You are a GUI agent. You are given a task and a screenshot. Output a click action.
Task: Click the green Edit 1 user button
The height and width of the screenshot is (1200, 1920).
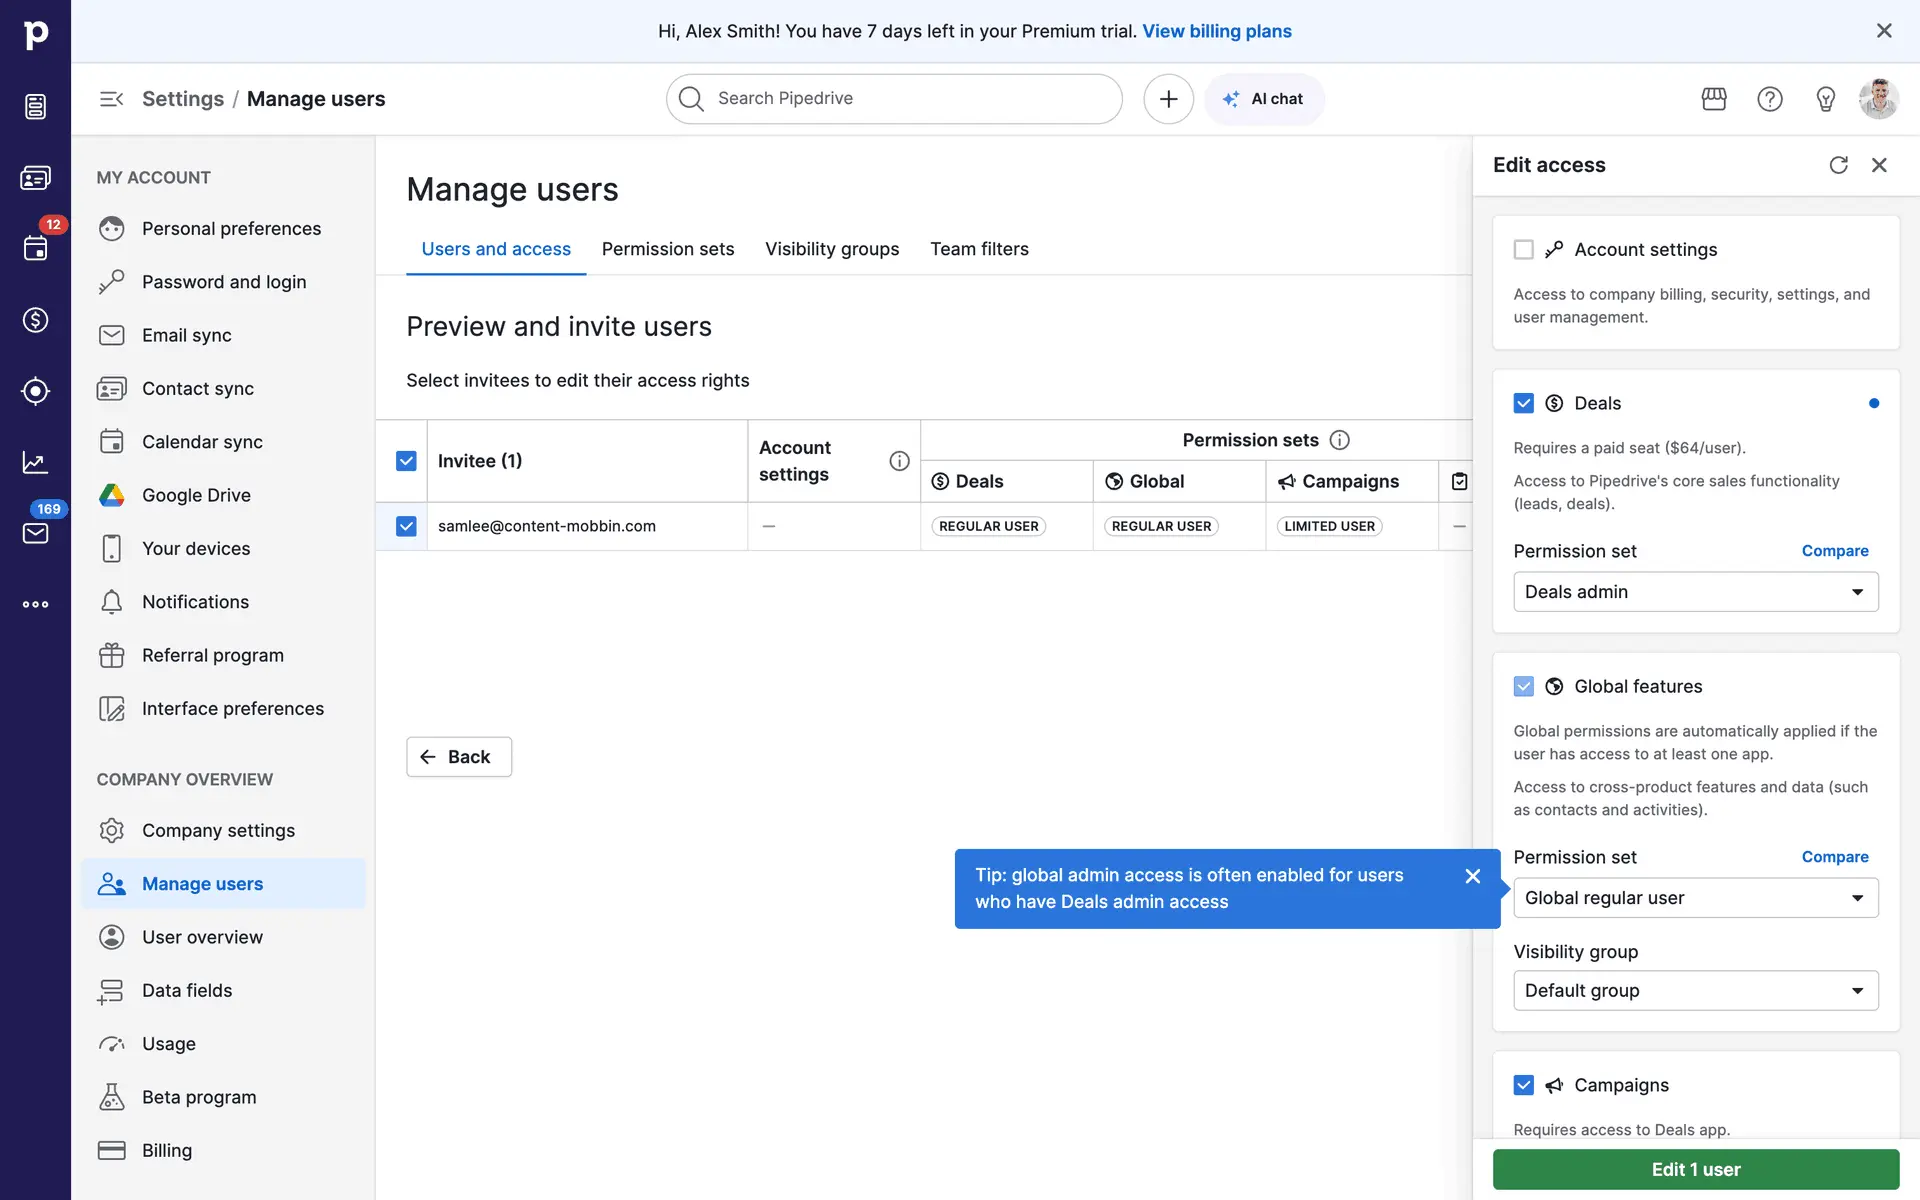(x=1695, y=1169)
